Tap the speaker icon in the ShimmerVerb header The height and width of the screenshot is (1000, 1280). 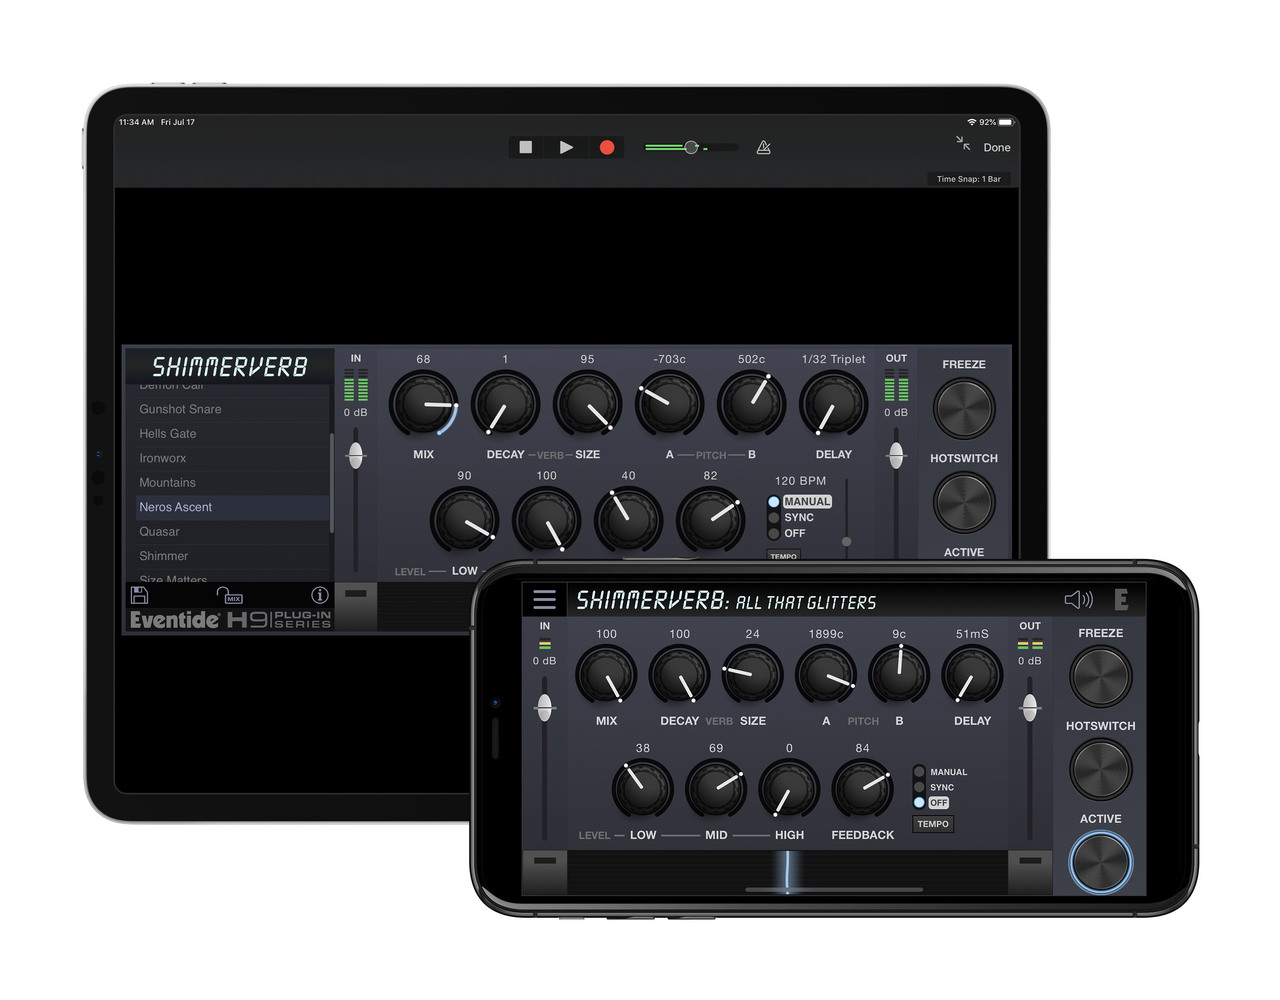click(x=1078, y=600)
